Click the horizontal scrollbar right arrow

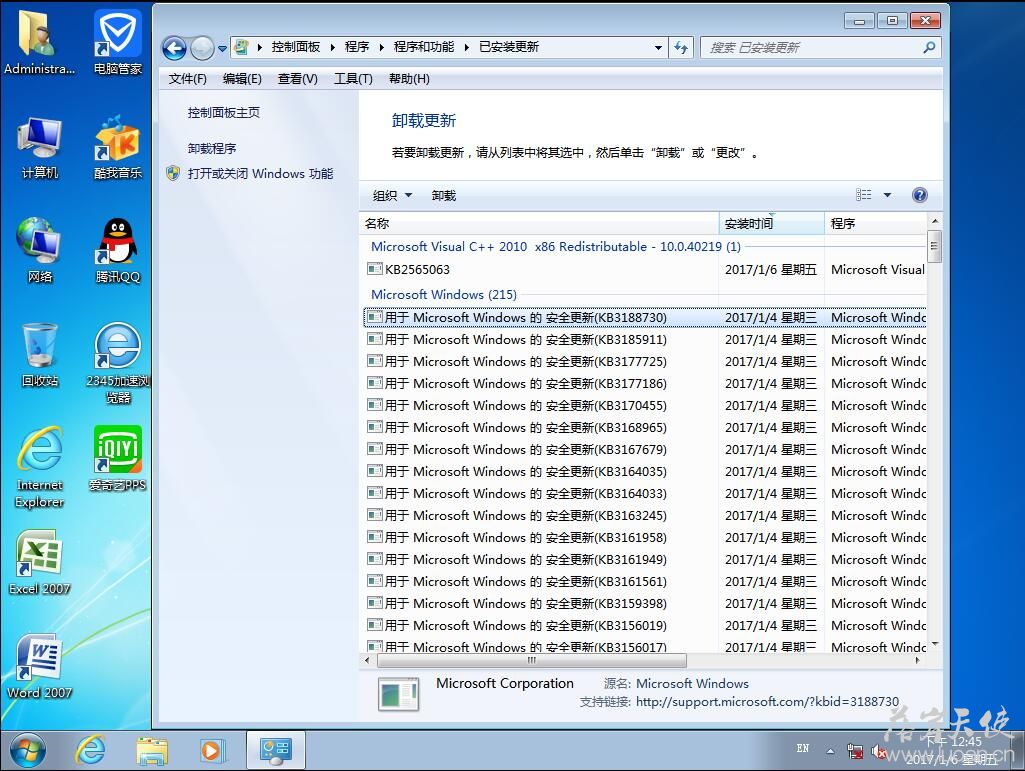(x=918, y=660)
